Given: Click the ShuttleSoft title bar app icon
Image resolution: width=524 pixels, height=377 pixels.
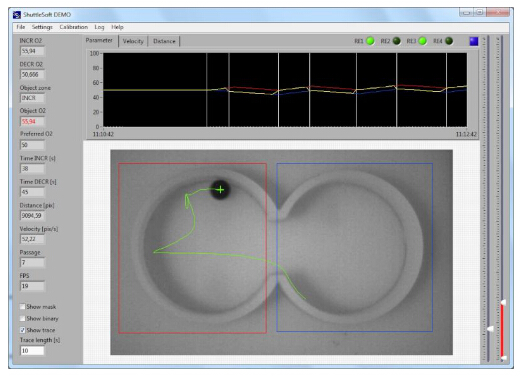Looking at the screenshot, I should (x=17, y=15).
